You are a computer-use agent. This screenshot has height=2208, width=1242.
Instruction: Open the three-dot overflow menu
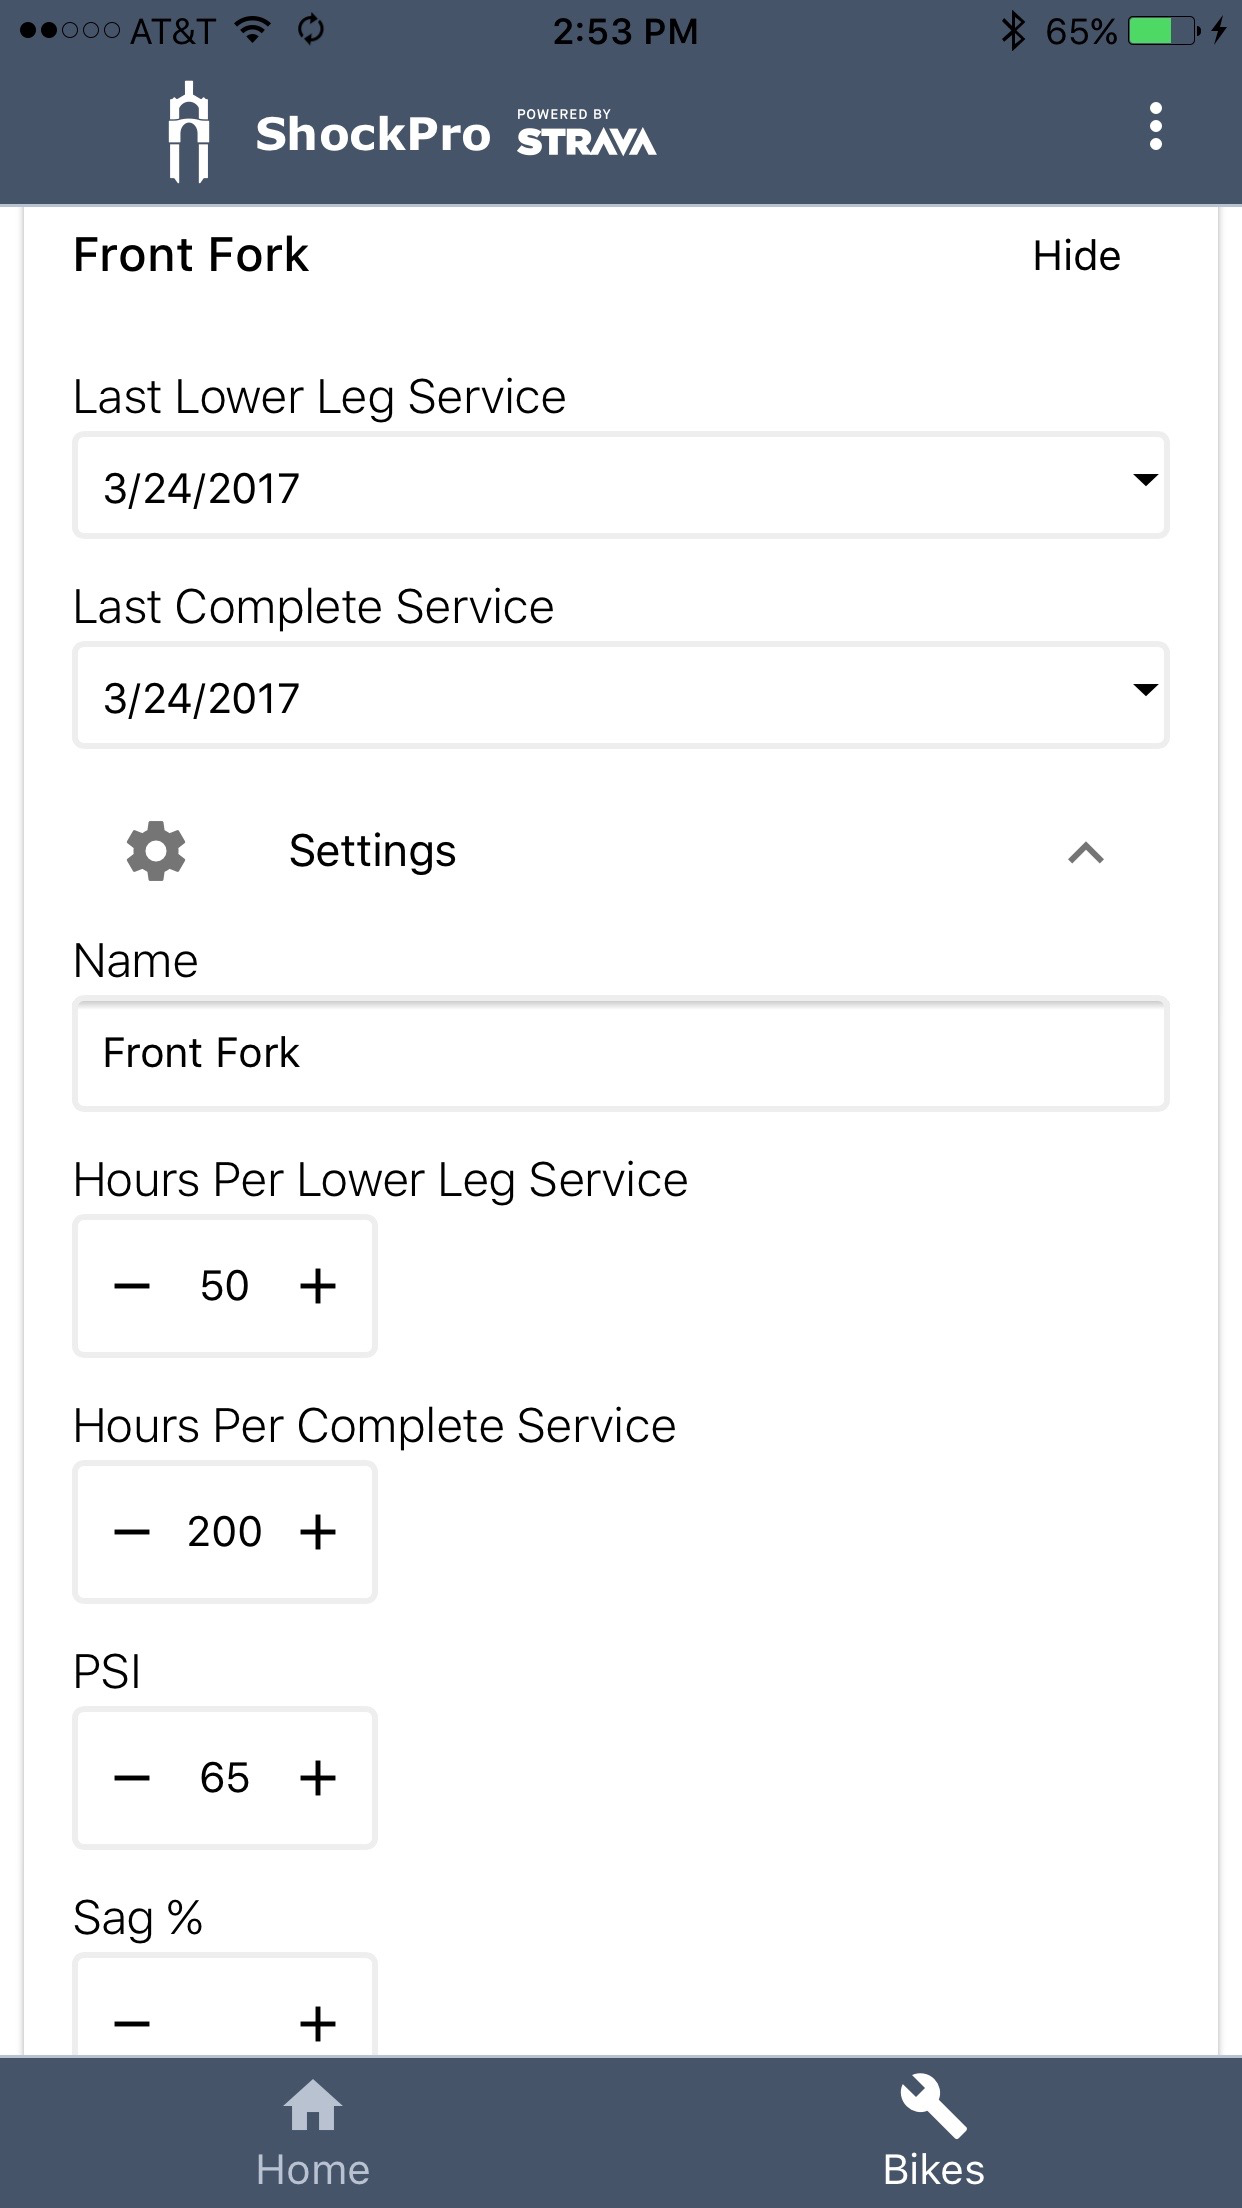tap(1155, 128)
